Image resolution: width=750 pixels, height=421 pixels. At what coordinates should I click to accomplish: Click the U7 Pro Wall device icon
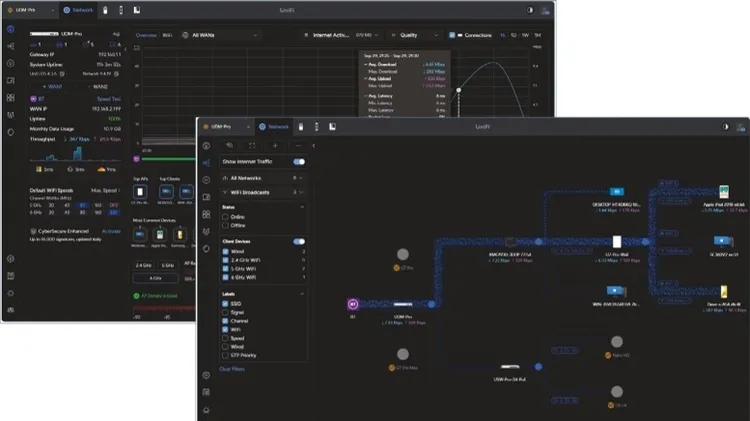pyautogui.click(x=617, y=241)
